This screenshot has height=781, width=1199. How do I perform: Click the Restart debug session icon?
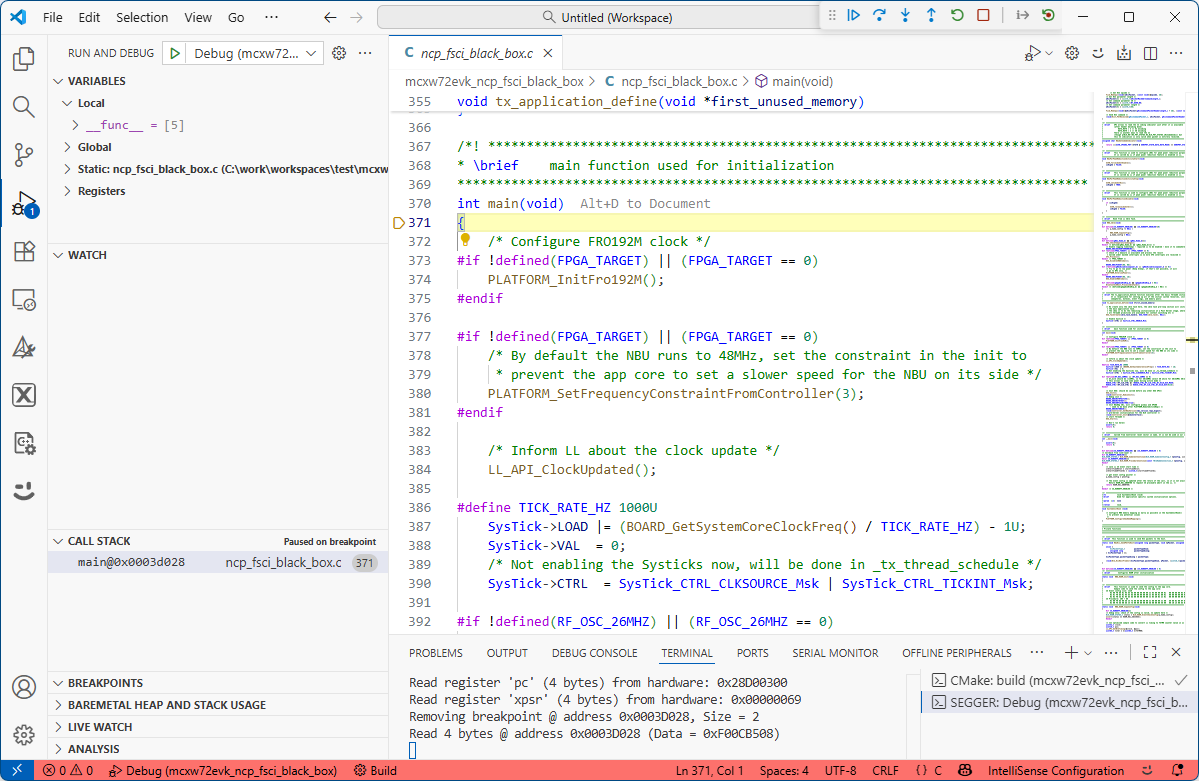[x=958, y=15]
